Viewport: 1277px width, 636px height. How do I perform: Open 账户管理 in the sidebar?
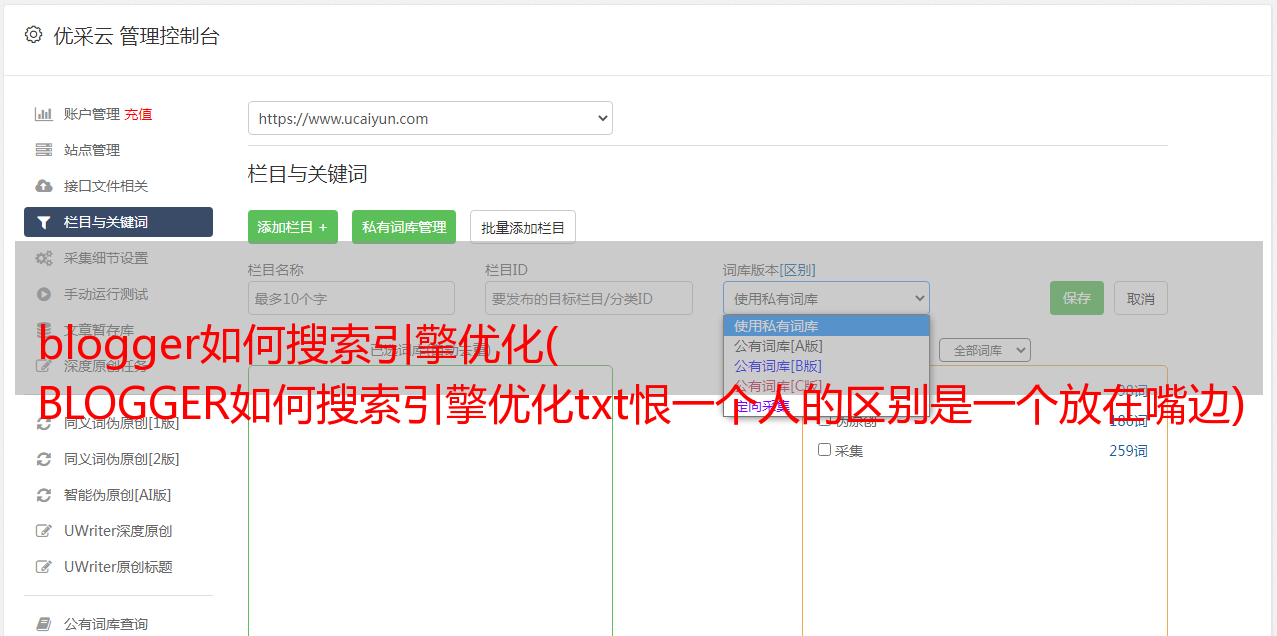92,114
